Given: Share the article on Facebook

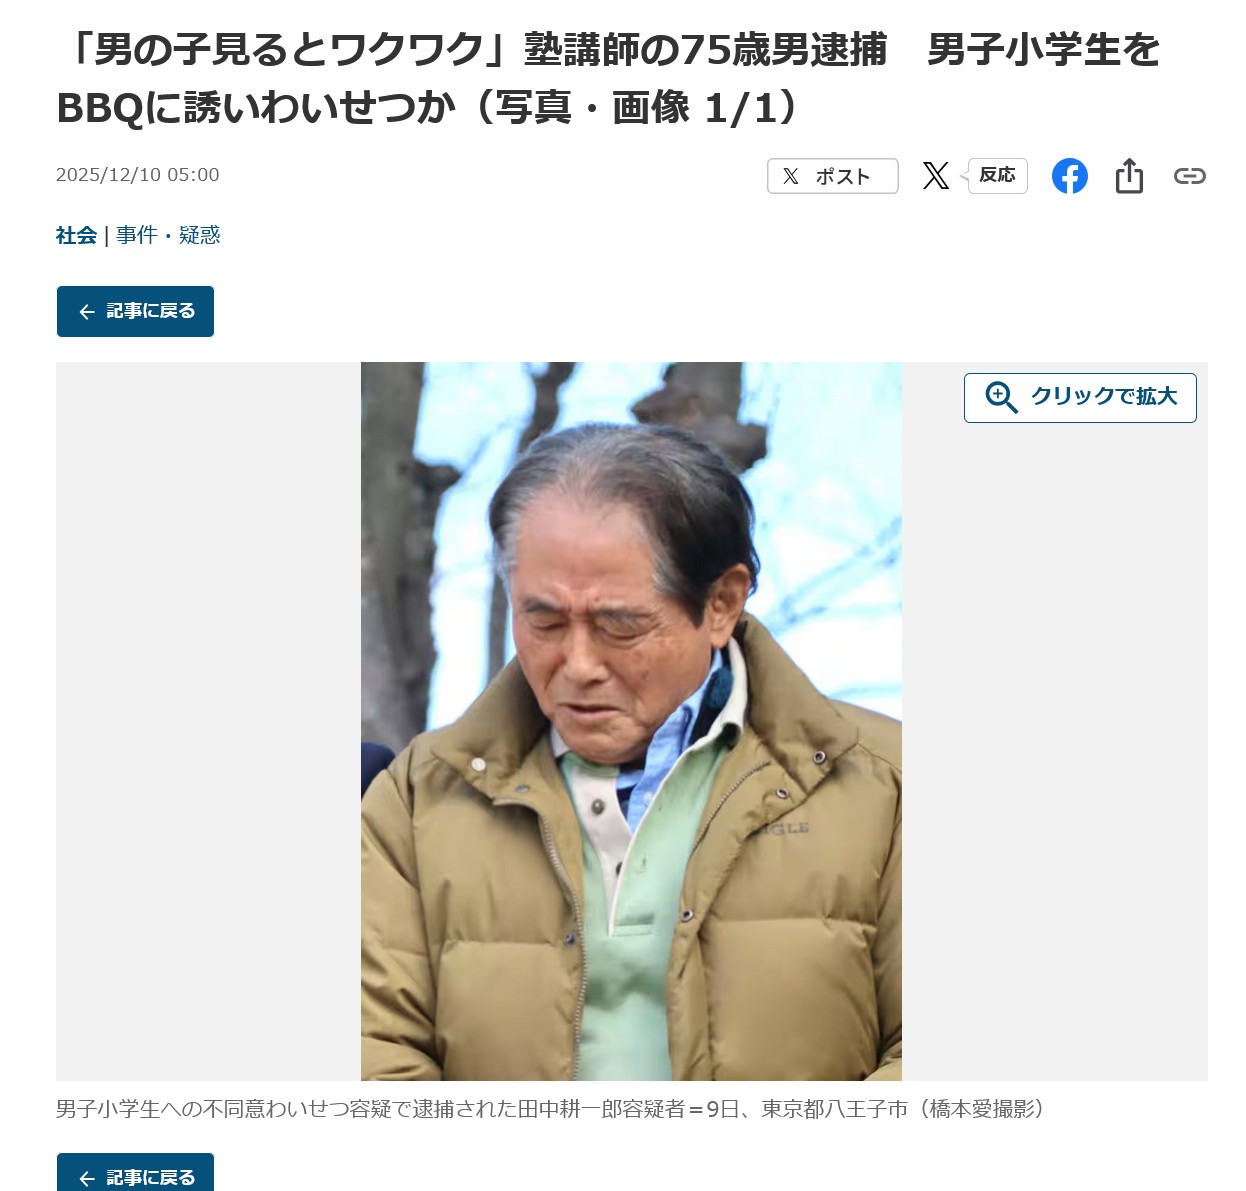Looking at the screenshot, I should [x=1069, y=176].
